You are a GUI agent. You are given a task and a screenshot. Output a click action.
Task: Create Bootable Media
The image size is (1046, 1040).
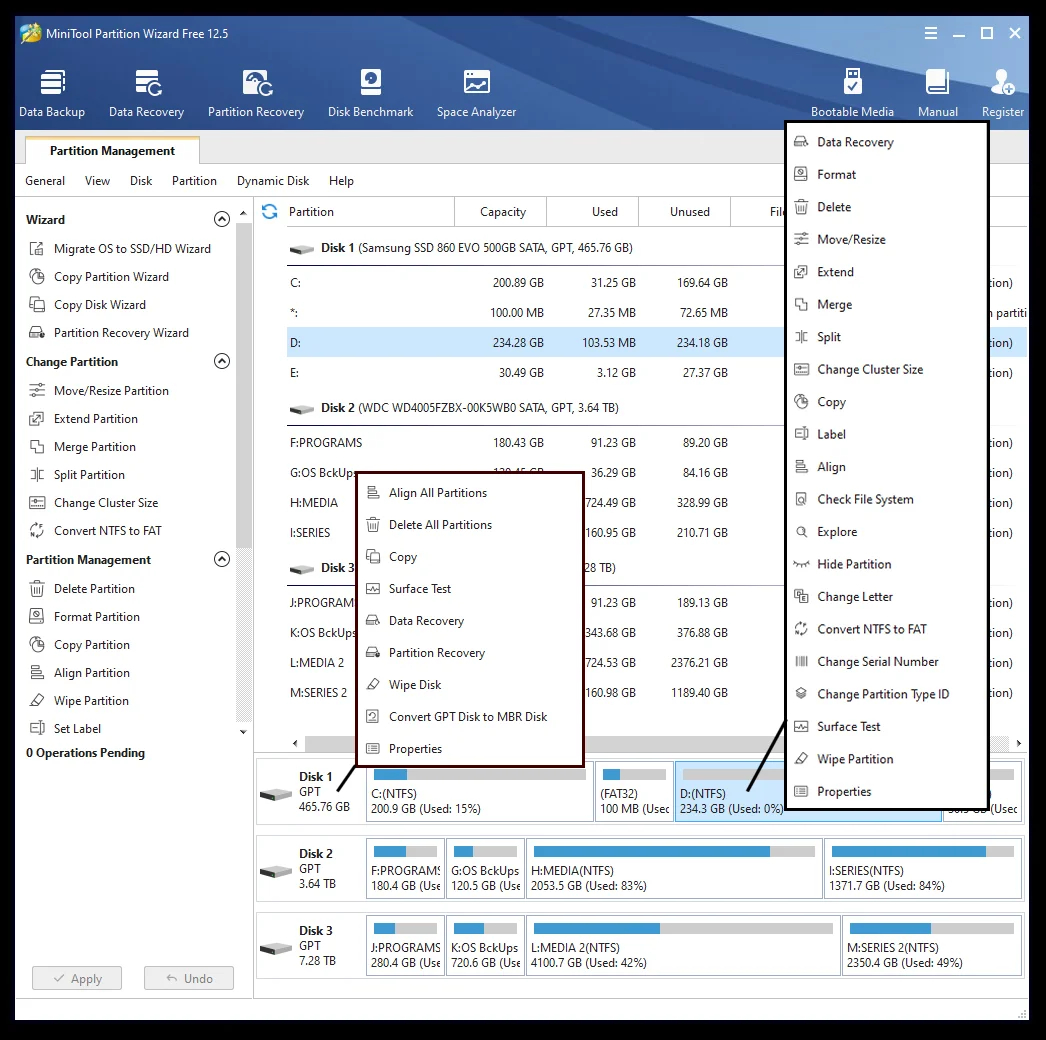point(852,93)
